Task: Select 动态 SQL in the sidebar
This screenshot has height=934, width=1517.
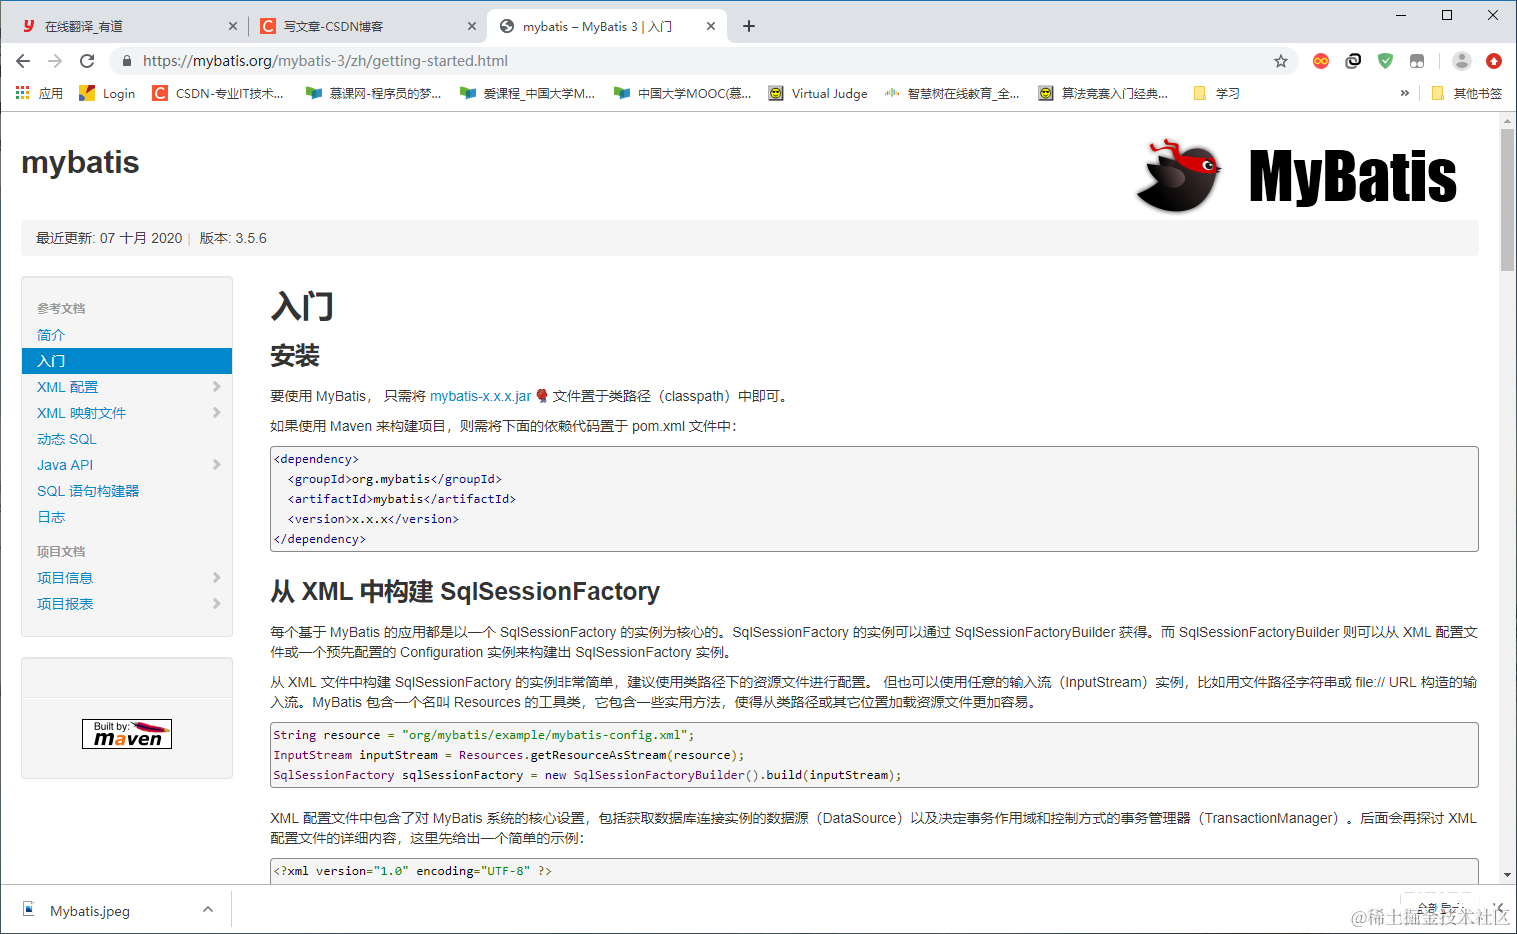Action: (x=66, y=438)
